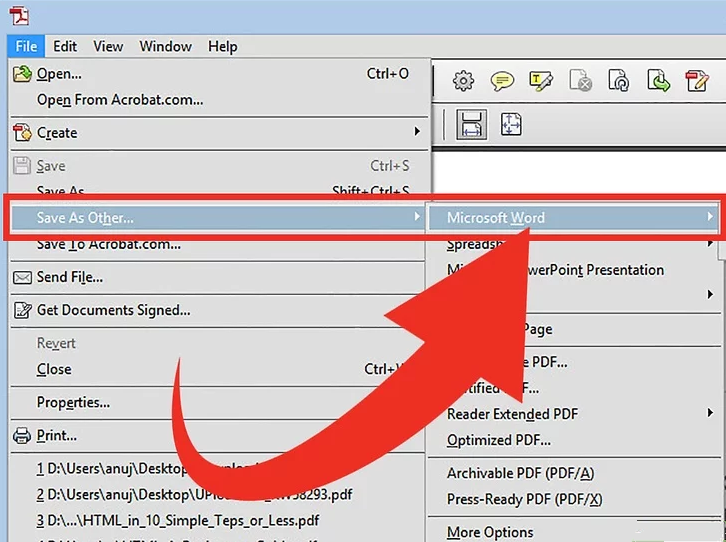Screen dimensions: 726x542
Task: Open the Window menu
Action: coord(165,46)
